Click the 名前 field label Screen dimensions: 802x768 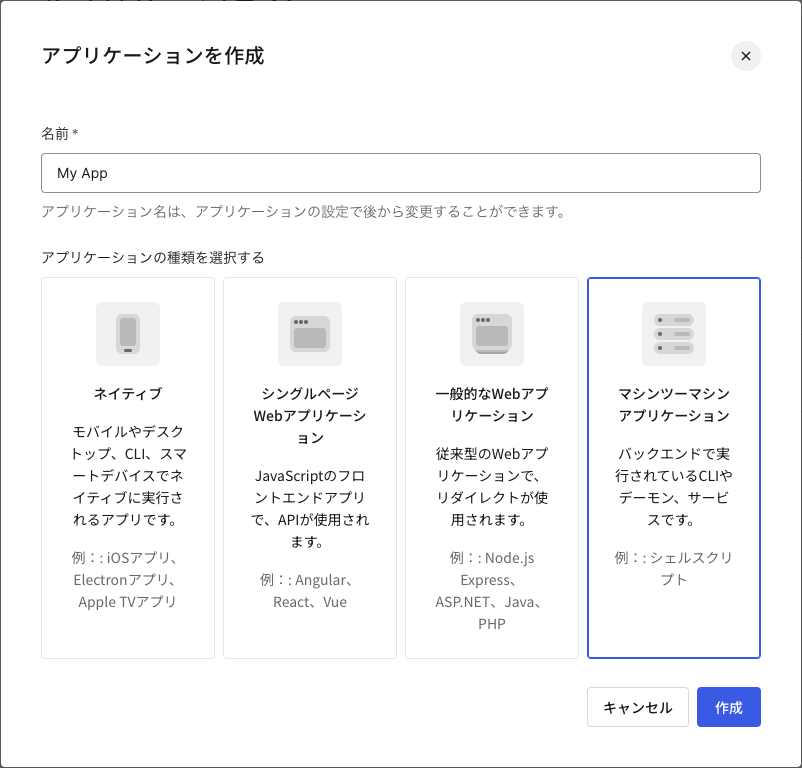pos(60,134)
